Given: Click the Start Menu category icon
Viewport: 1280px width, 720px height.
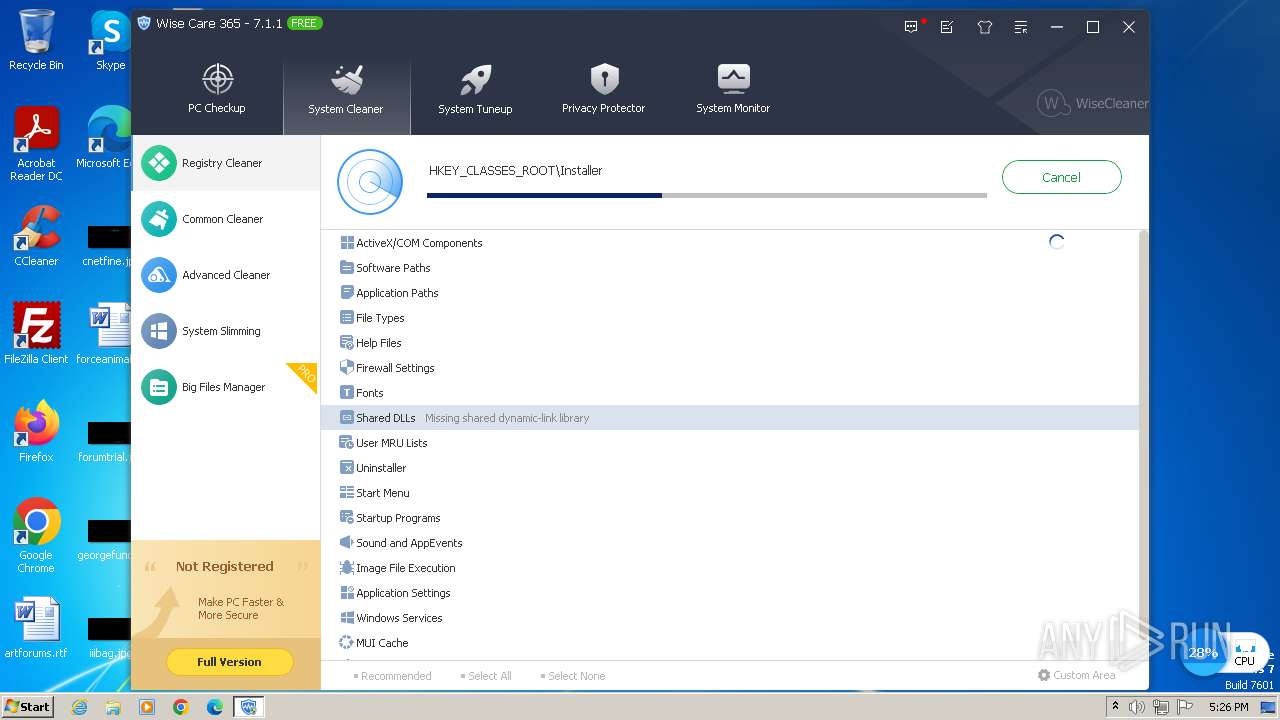Looking at the screenshot, I should [347, 493].
